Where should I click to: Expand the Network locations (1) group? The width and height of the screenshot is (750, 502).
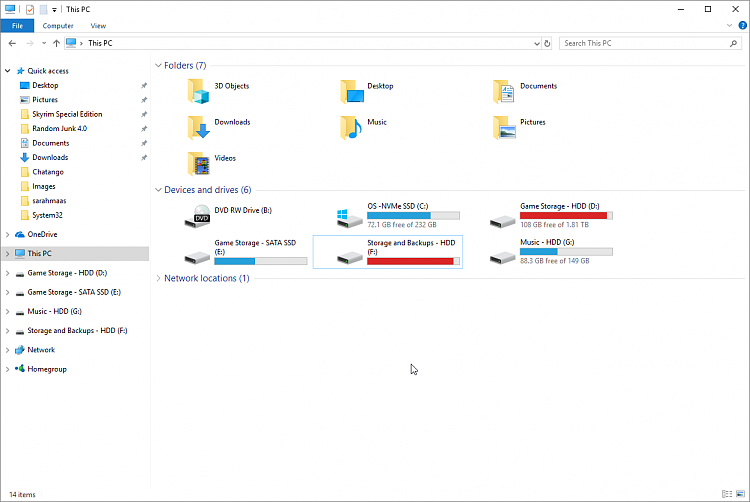tap(158, 278)
